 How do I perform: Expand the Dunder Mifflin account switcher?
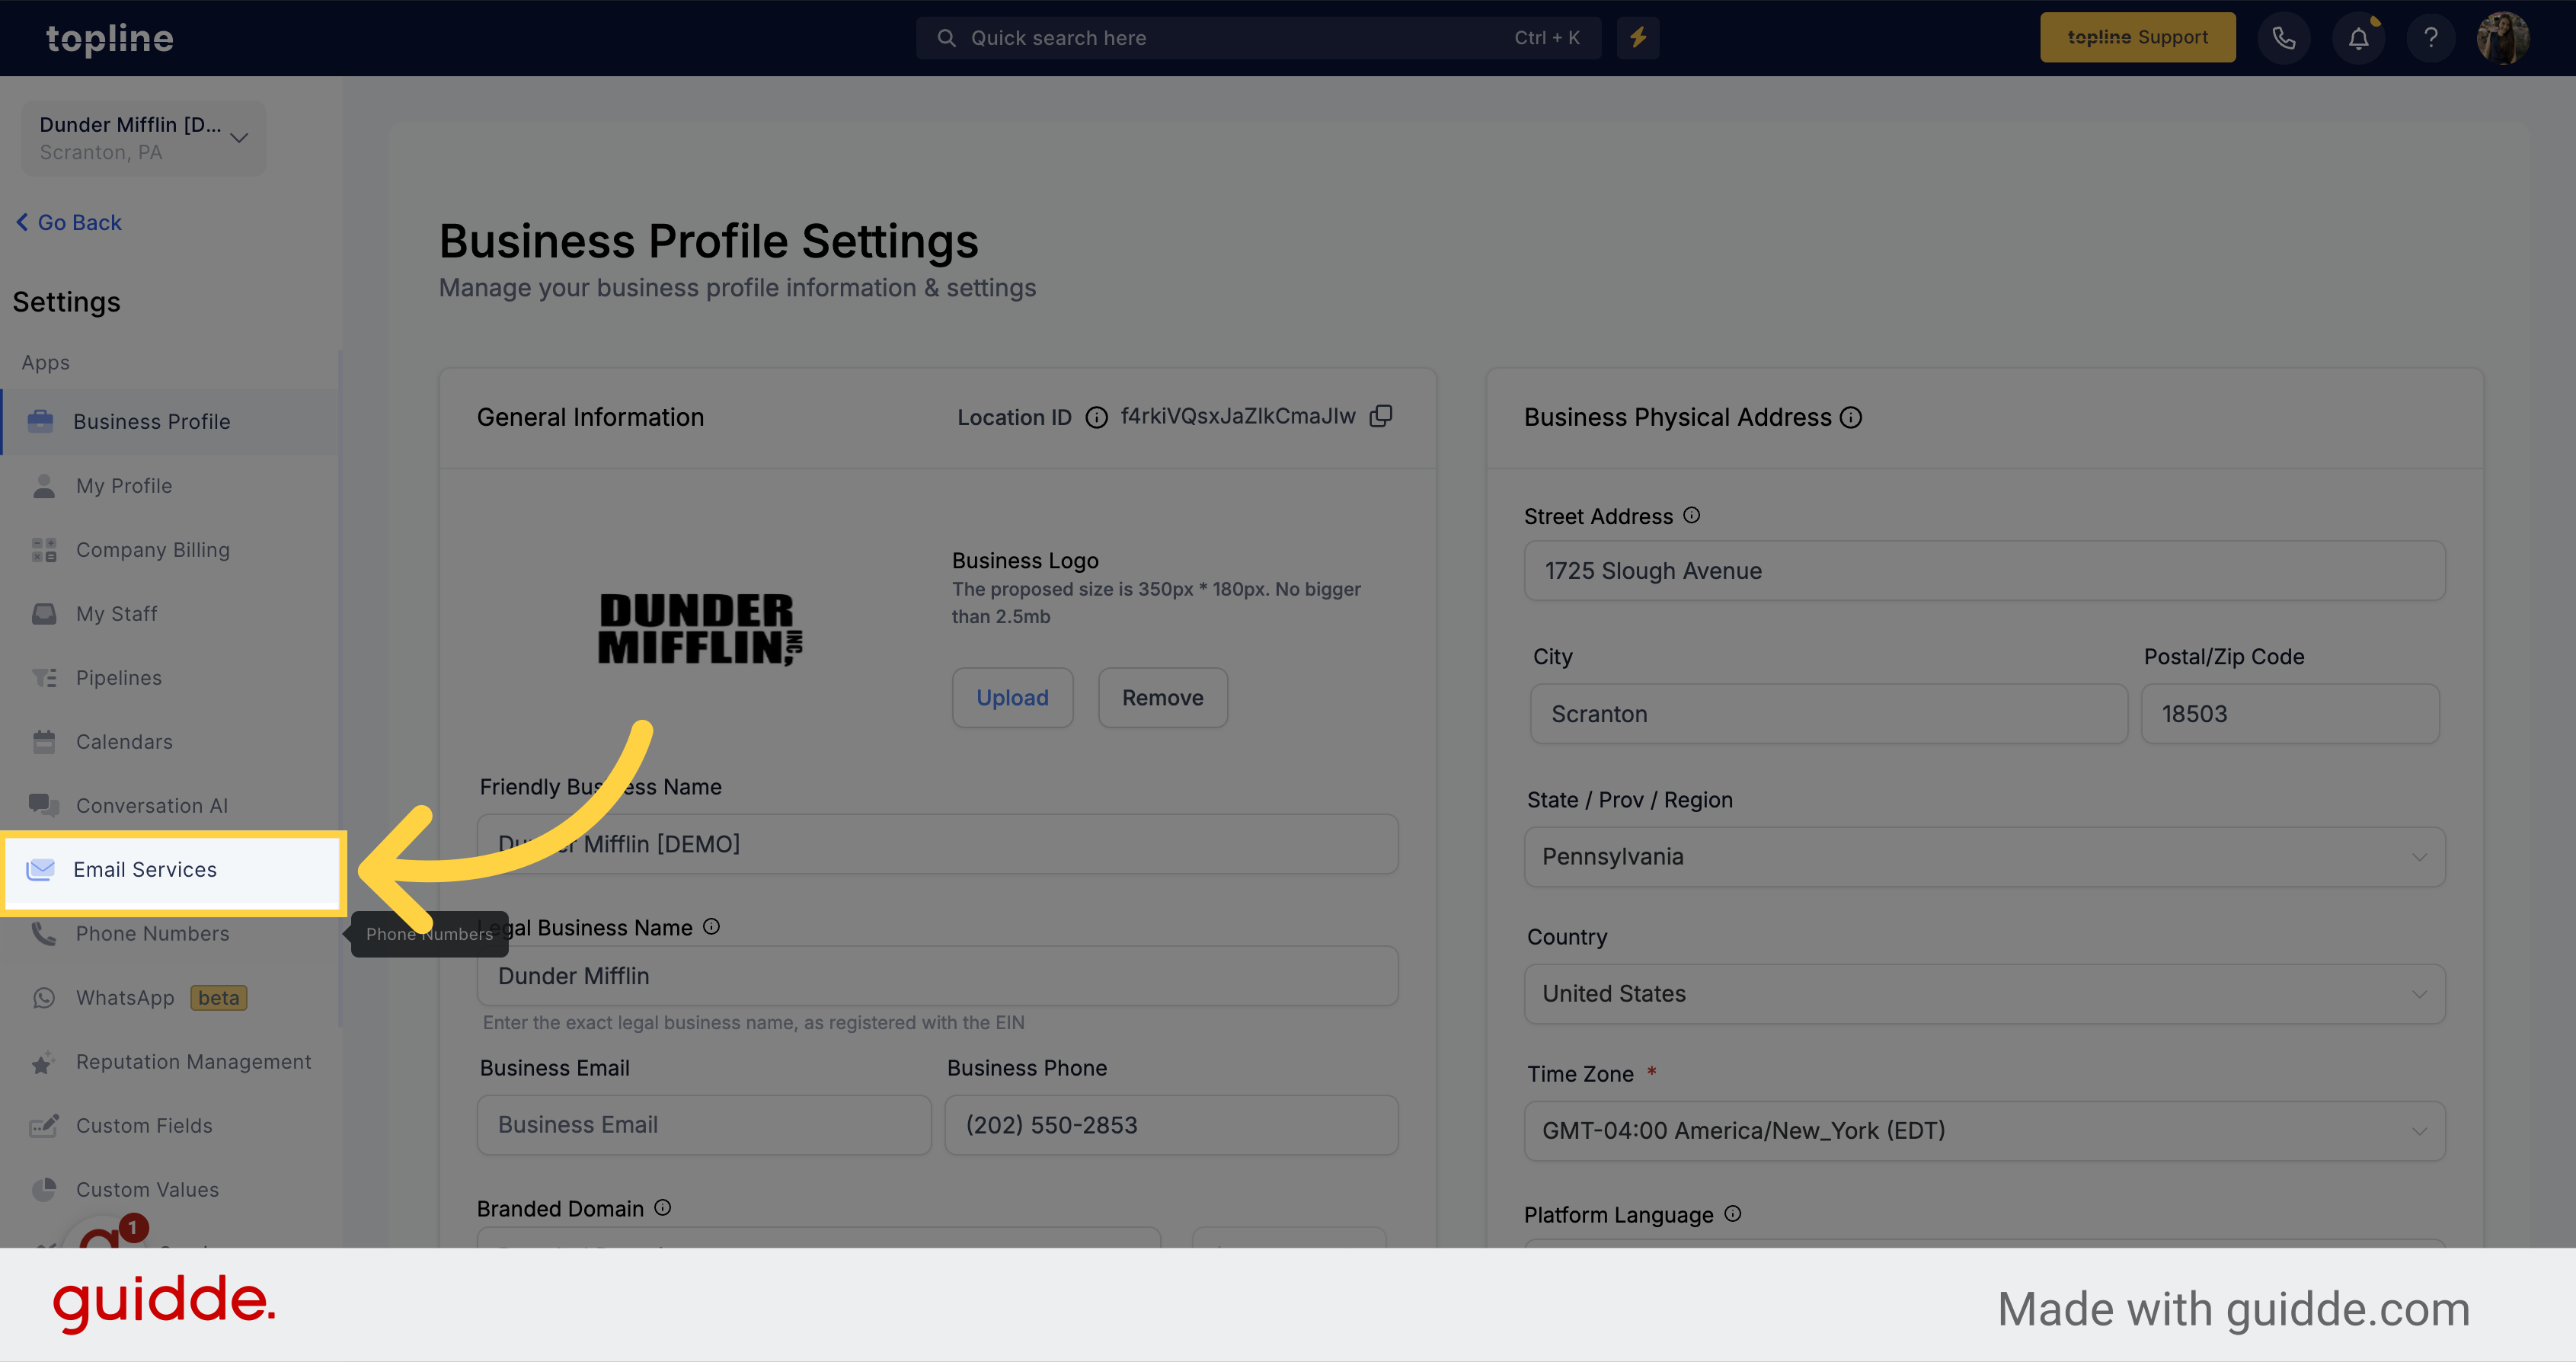coord(144,138)
